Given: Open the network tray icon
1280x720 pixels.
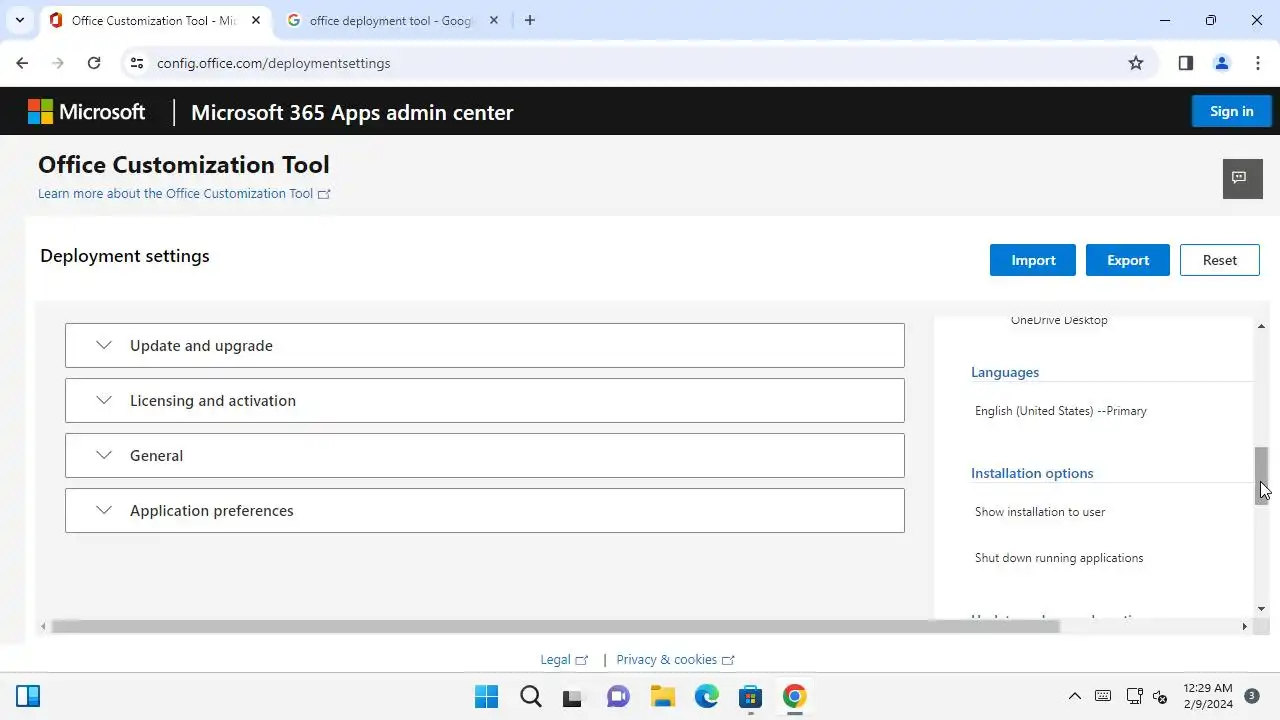Looking at the screenshot, I should tap(1134, 696).
